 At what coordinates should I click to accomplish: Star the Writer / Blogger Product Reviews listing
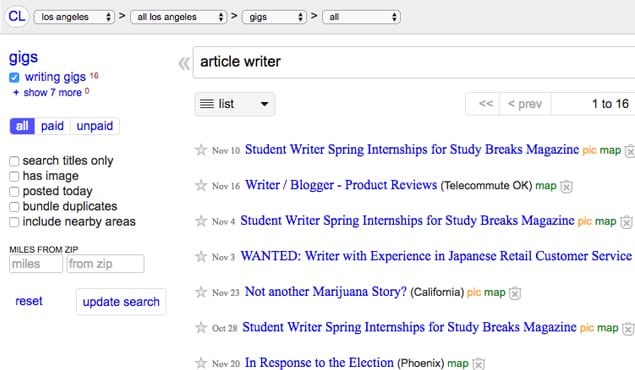click(x=201, y=186)
